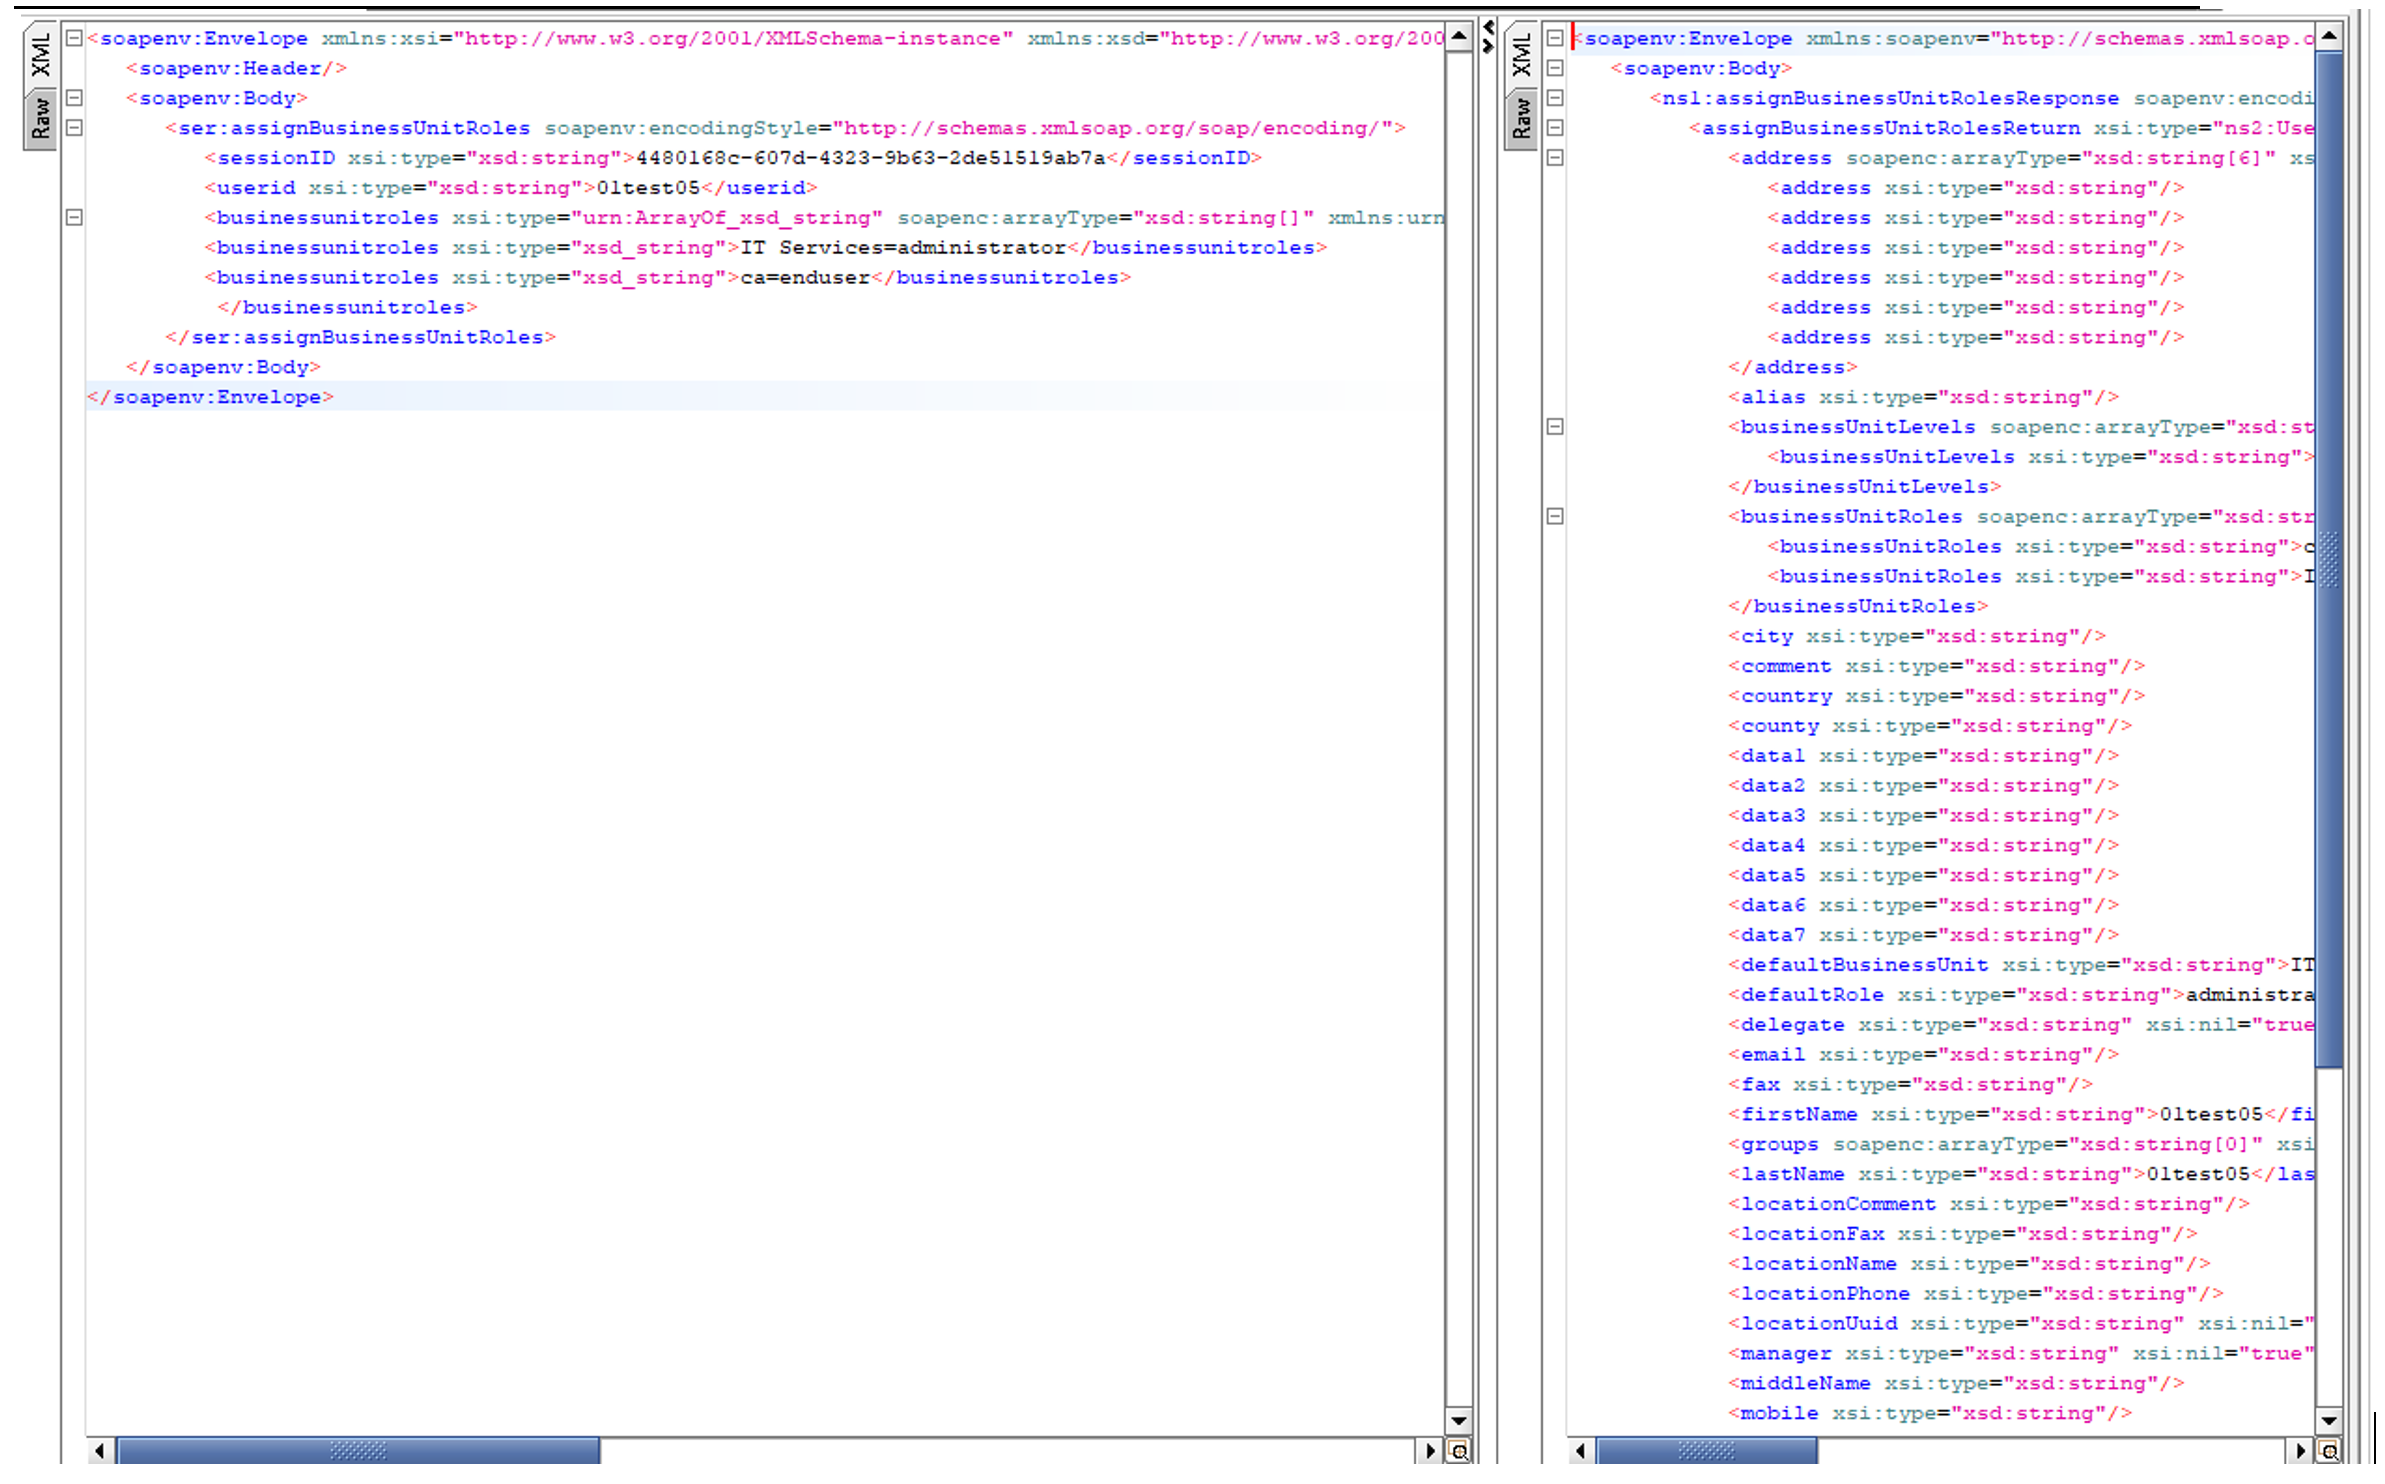Image resolution: width=2385 pixels, height=1484 pixels.
Task: Click request pane horizontal scrollbar thumb
Action: click(x=358, y=1451)
